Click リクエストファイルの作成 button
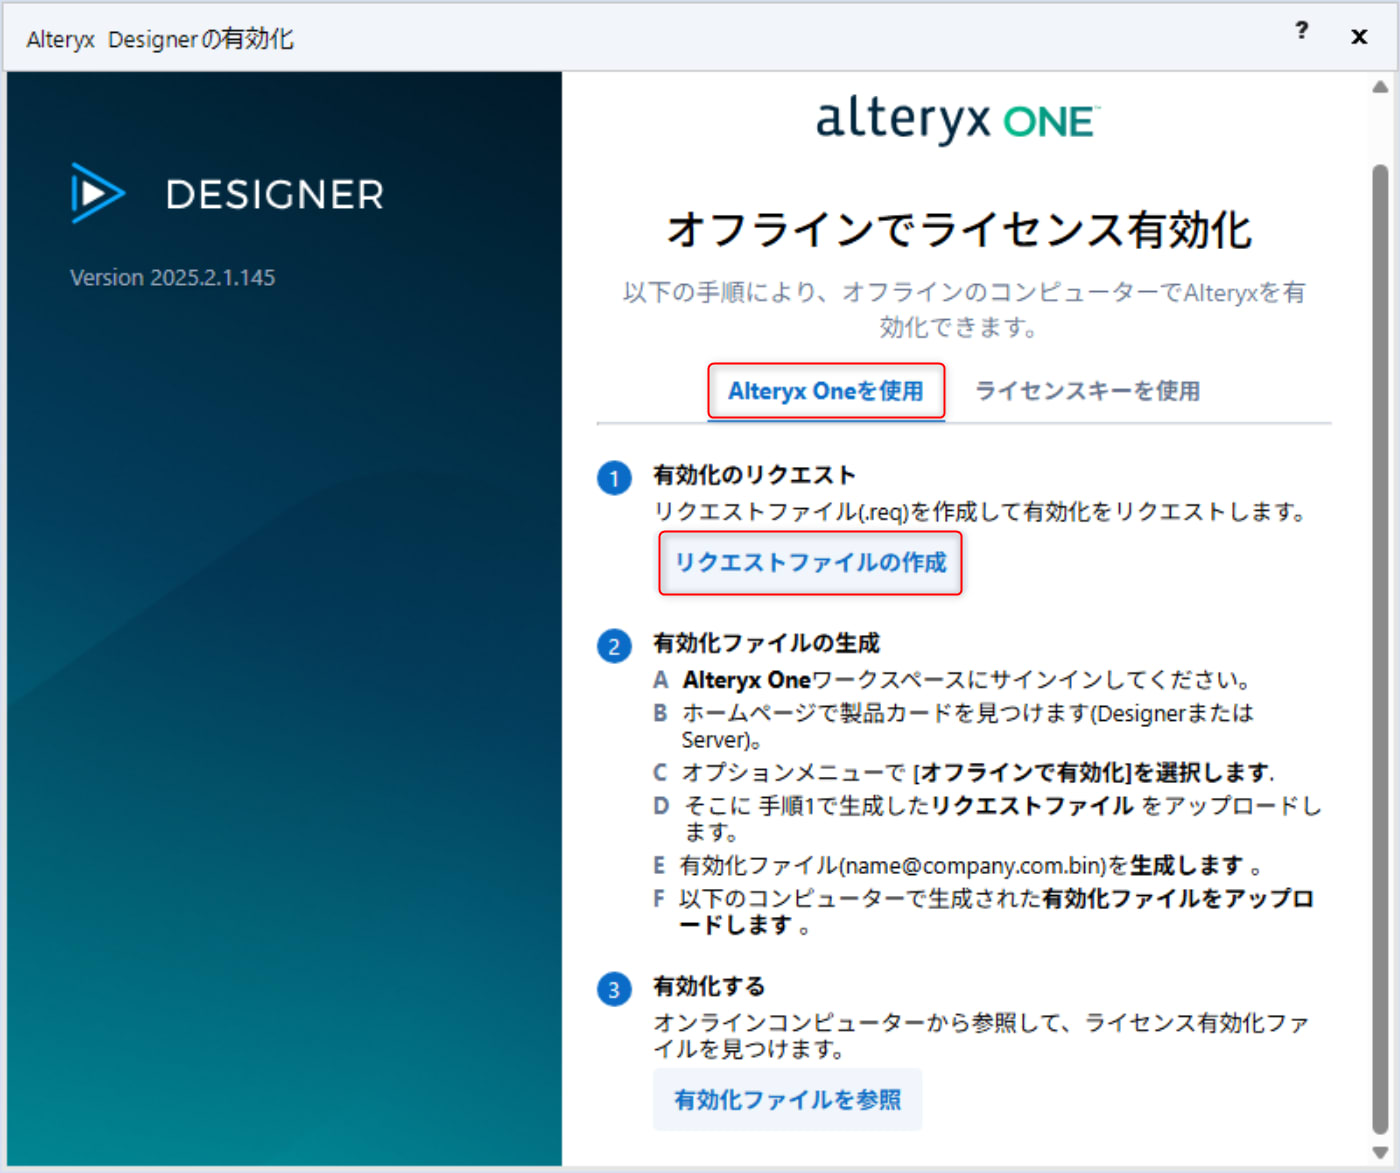This screenshot has width=1400, height=1173. (x=810, y=563)
